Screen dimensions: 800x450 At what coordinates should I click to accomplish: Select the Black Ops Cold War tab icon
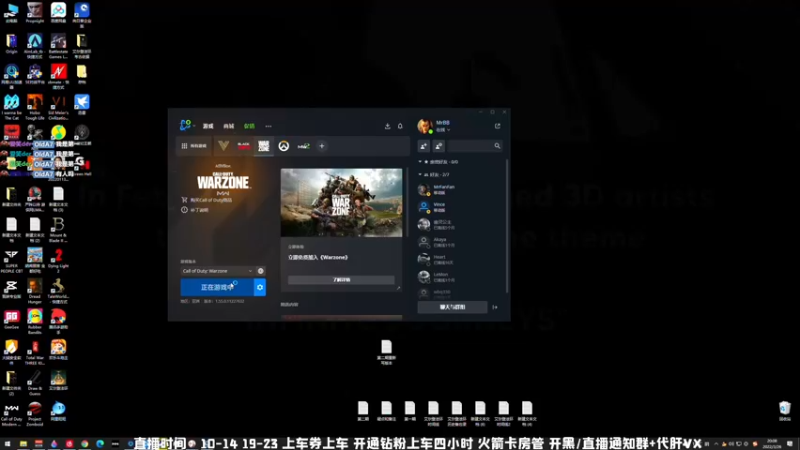(x=244, y=146)
